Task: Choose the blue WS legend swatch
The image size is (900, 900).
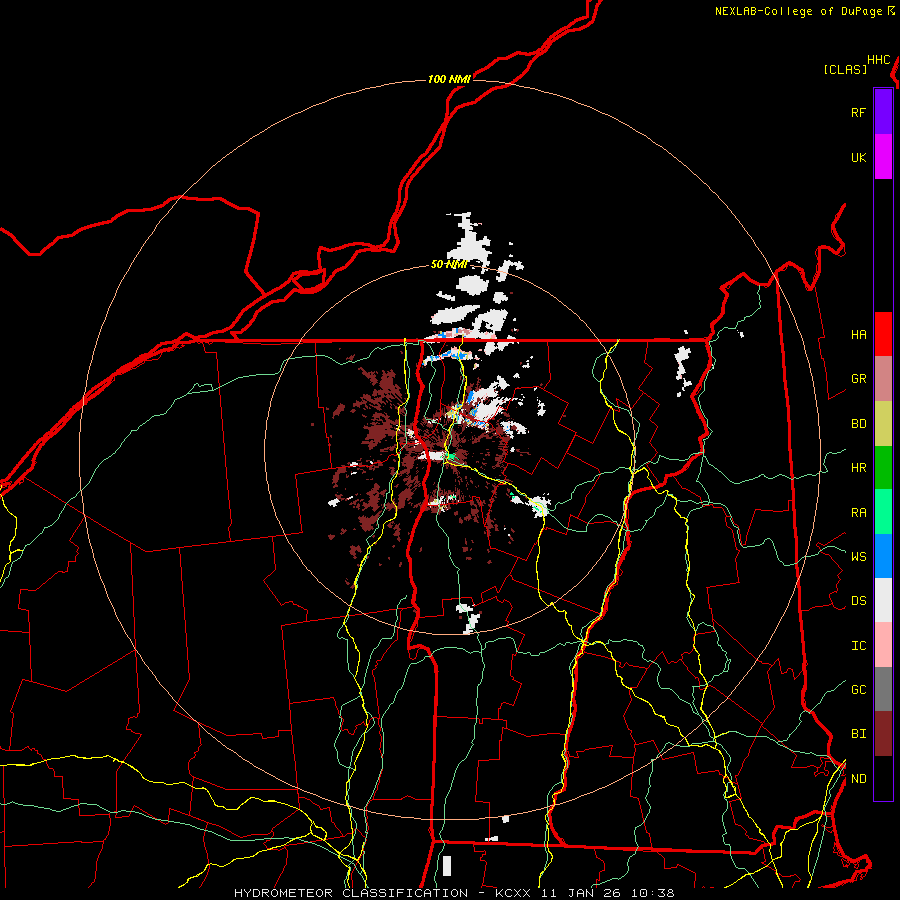Action: [883, 556]
